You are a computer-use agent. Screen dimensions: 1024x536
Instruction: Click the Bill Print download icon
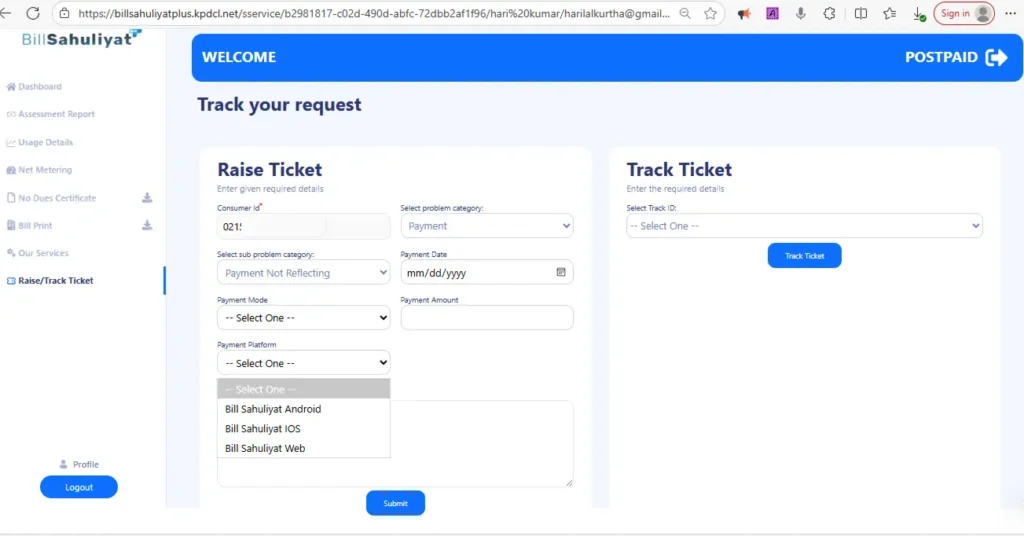coord(147,226)
